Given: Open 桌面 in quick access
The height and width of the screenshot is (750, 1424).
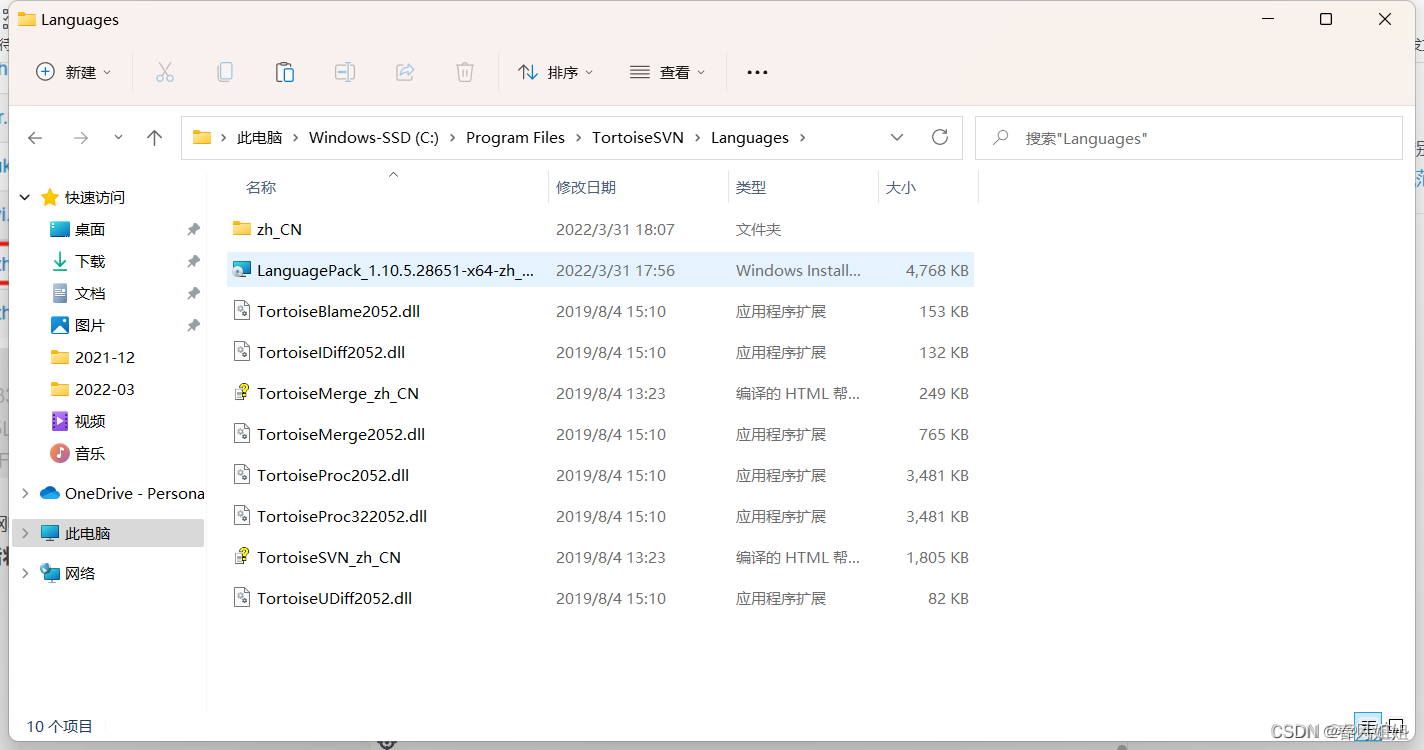Looking at the screenshot, I should tap(90, 229).
